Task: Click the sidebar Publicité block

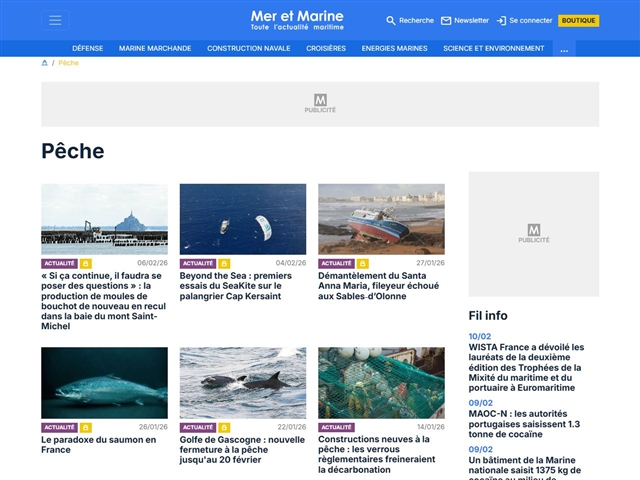Action: tap(533, 234)
